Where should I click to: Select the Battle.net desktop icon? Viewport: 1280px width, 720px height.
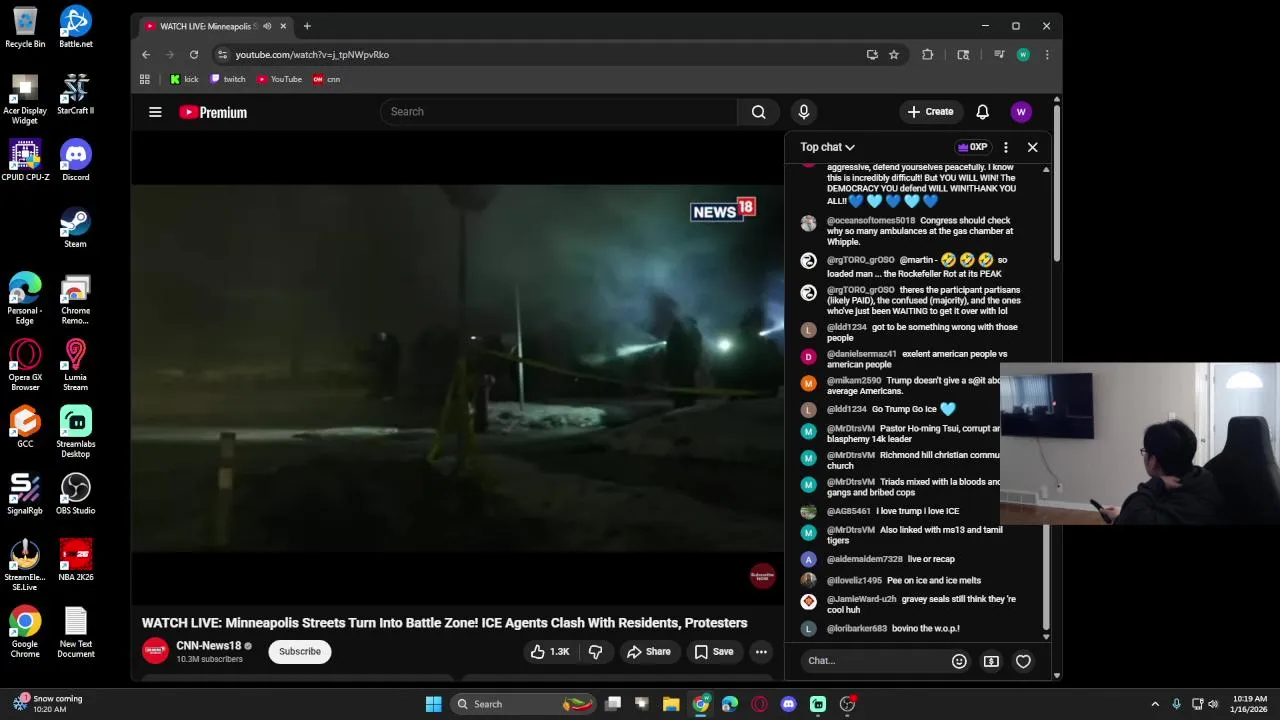pyautogui.click(x=76, y=27)
